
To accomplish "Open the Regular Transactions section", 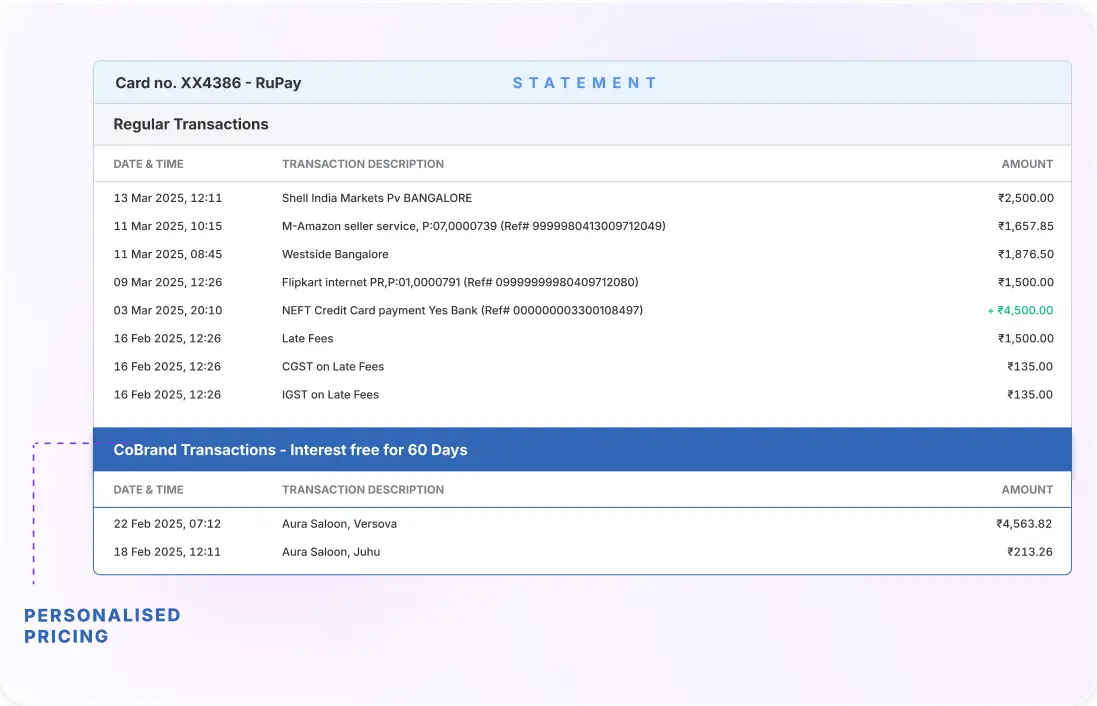I will coord(191,124).
